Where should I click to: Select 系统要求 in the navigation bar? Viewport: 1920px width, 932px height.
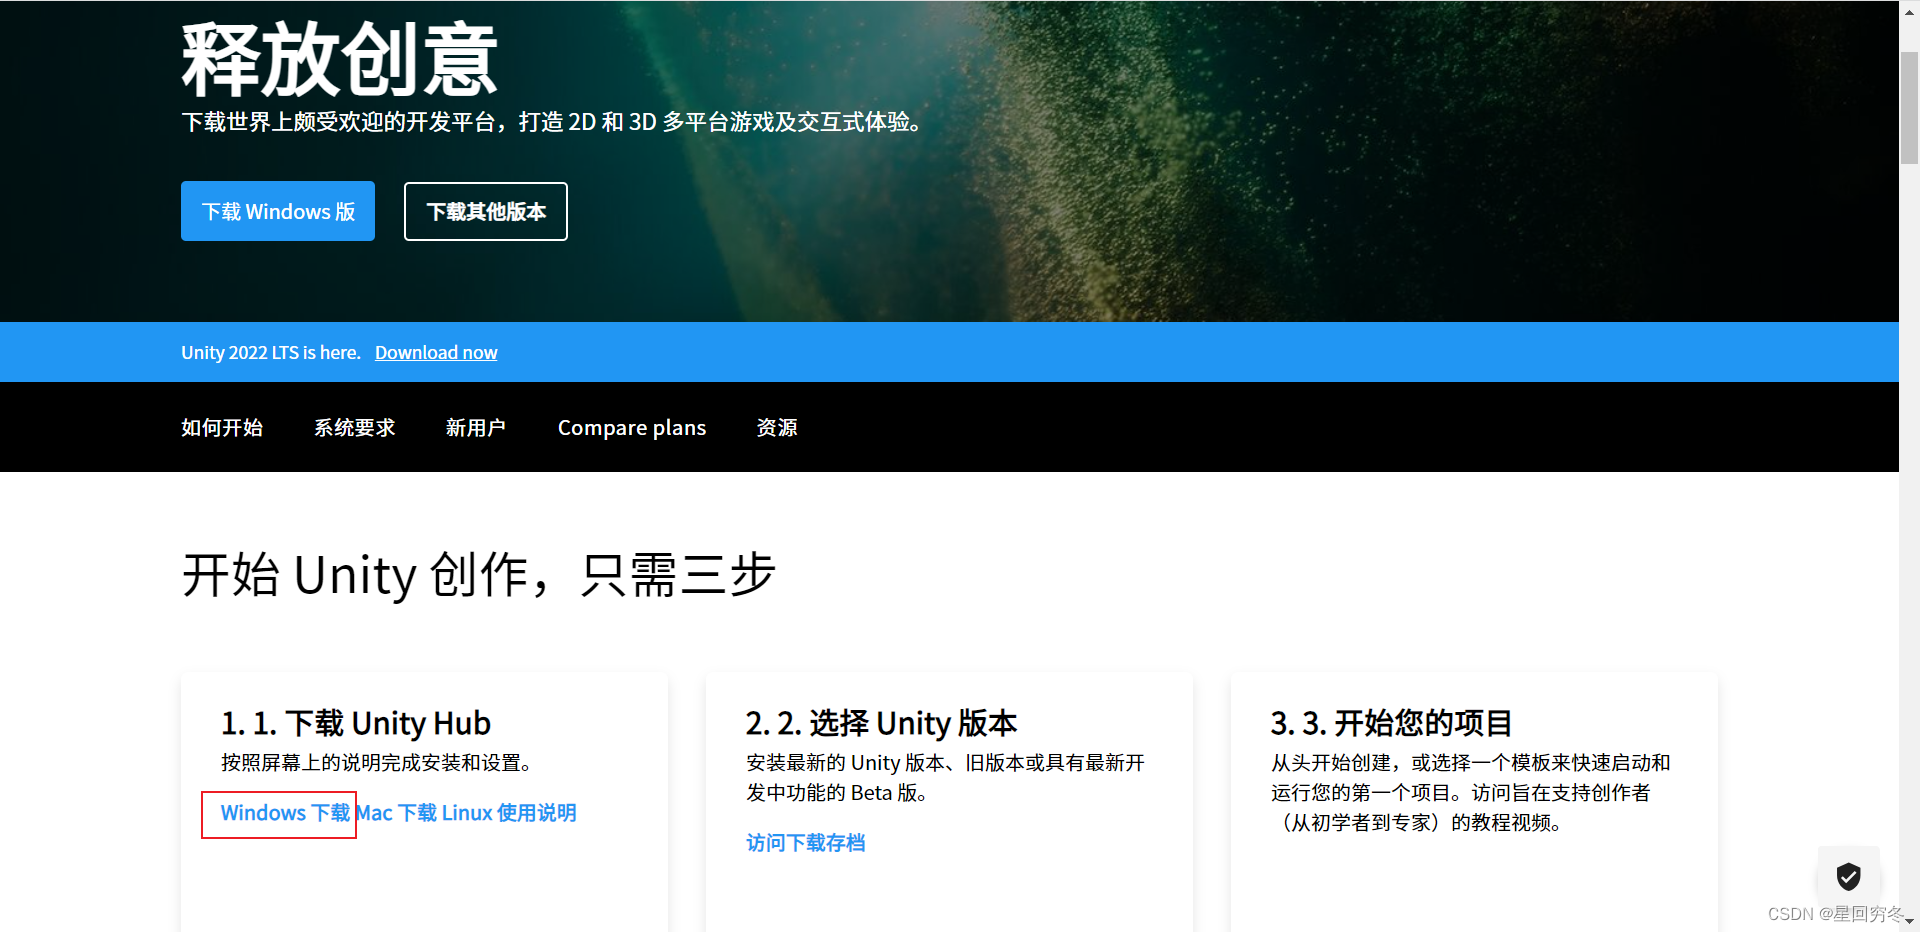point(354,428)
